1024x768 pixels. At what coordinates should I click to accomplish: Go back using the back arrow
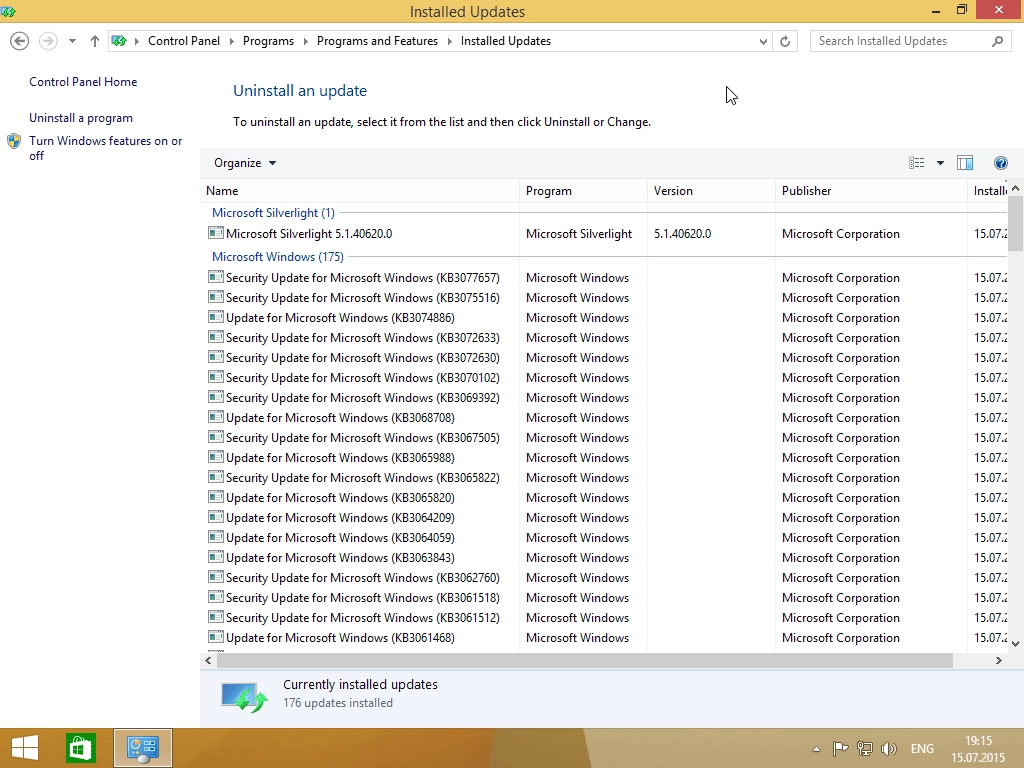click(20, 41)
